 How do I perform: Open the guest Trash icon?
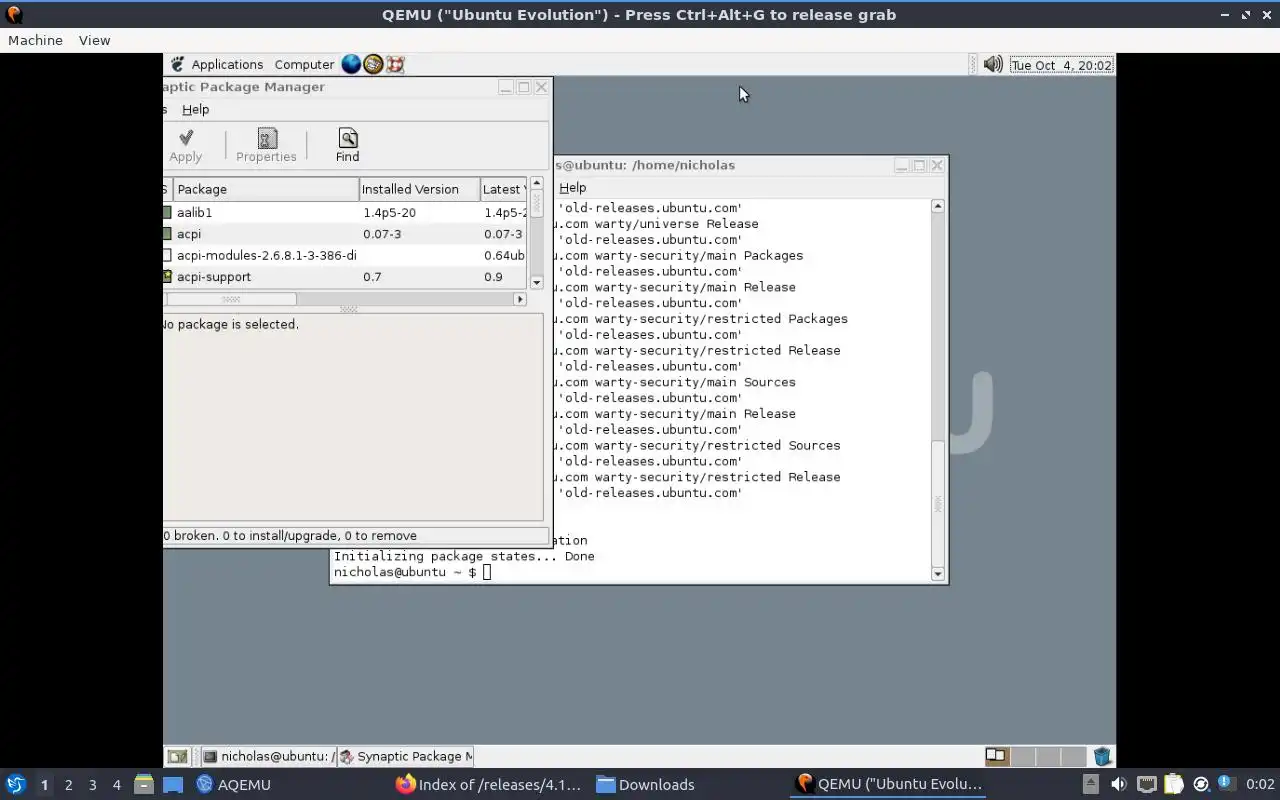[1102, 756]
